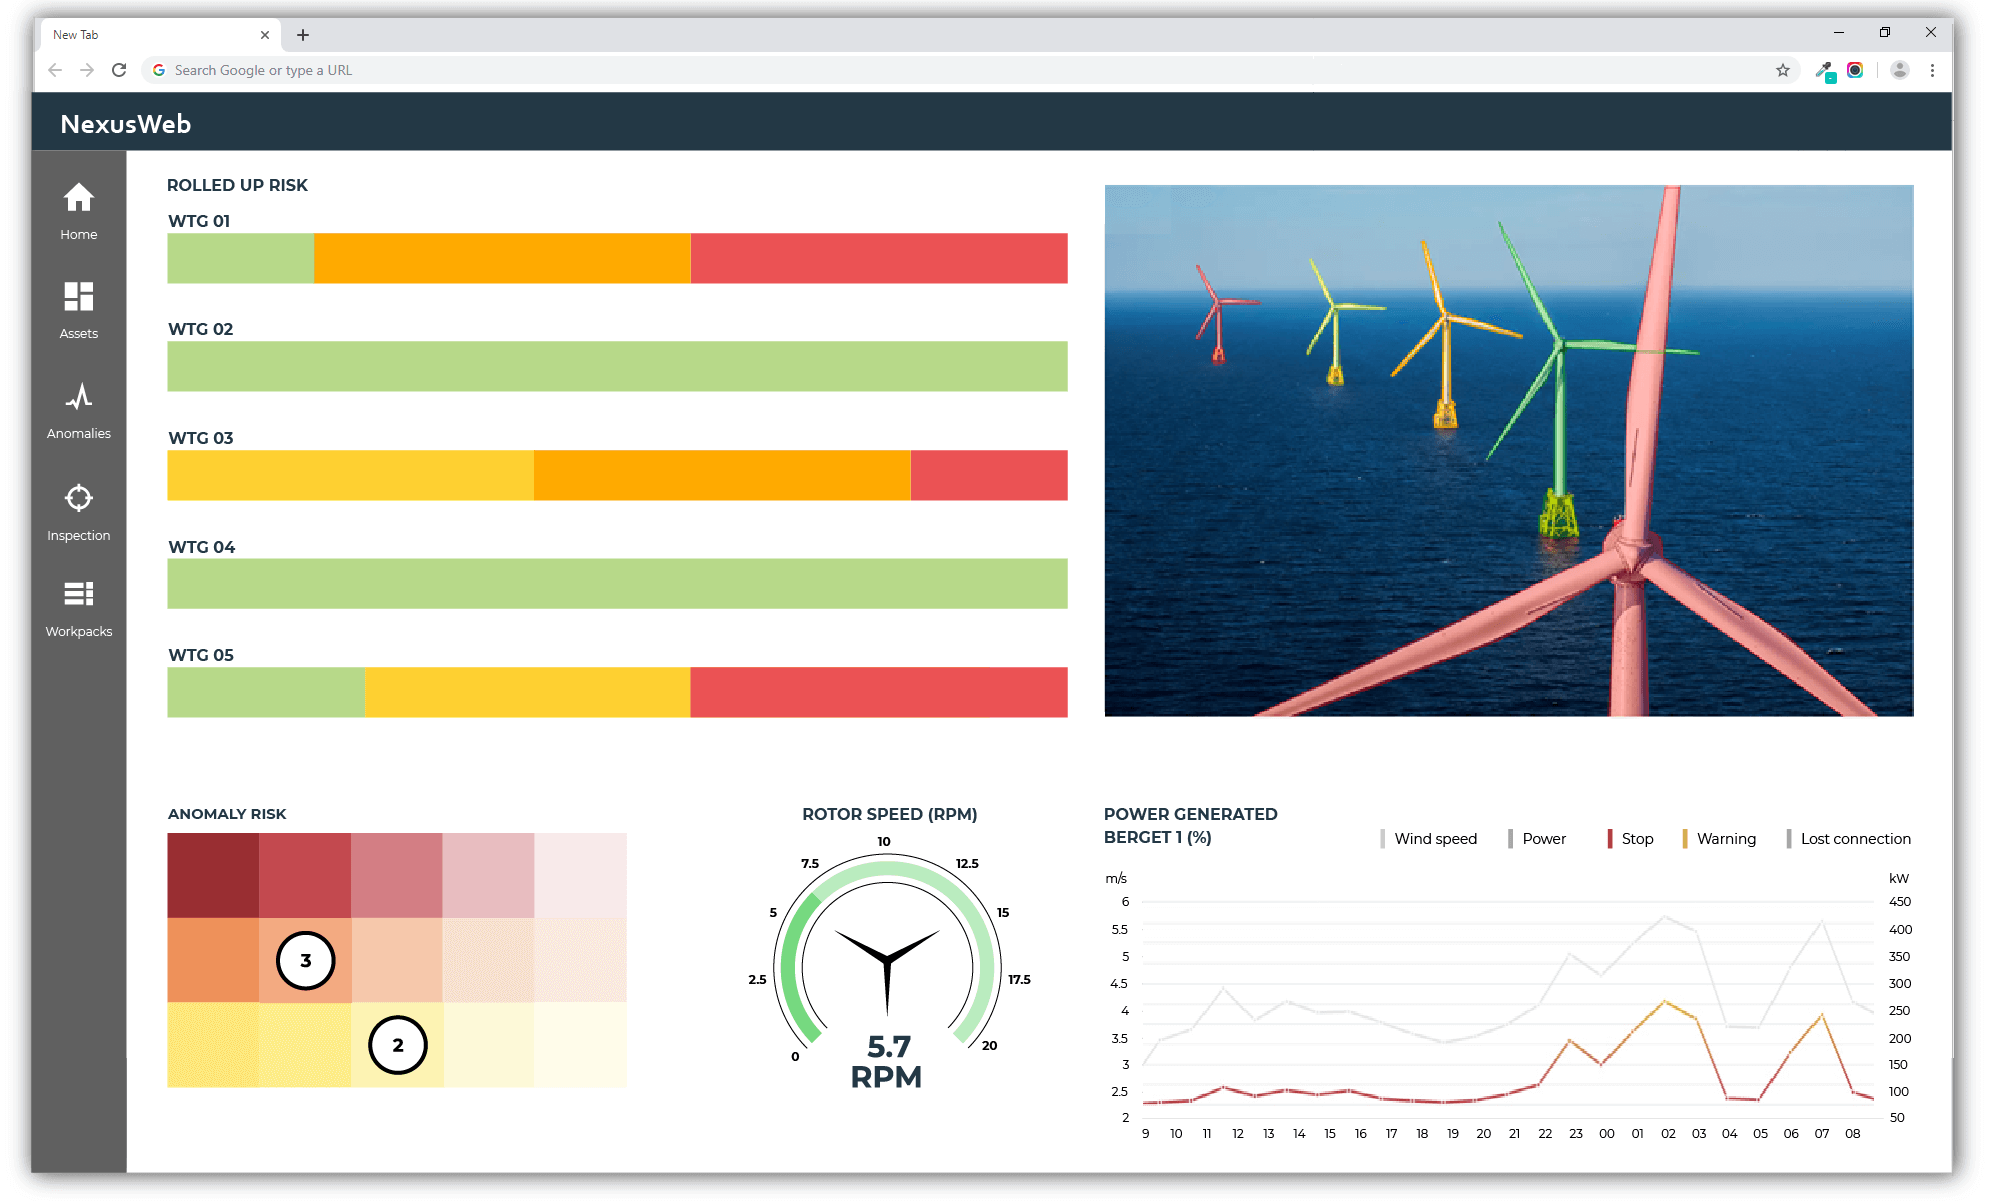Hide the Lost connection legend series

pyautogui.click(x=1854, y=839)
